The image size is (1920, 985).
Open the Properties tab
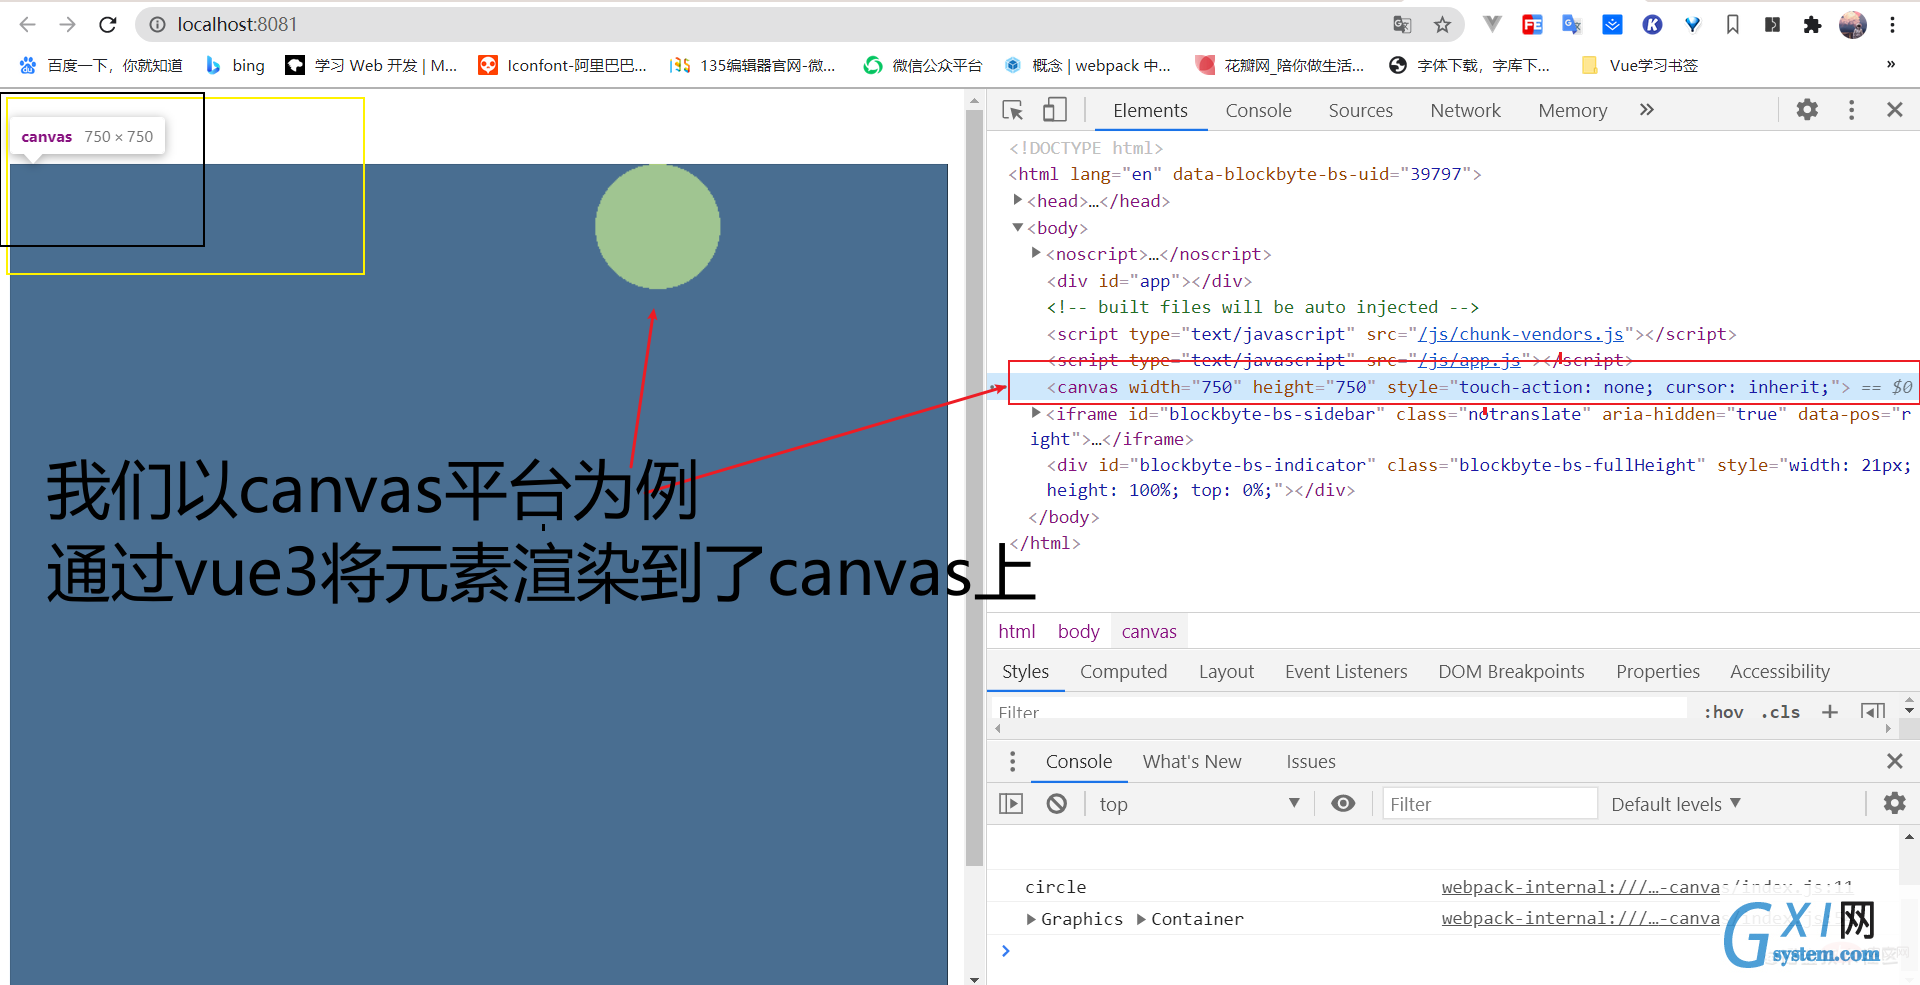click(1657, 671)
